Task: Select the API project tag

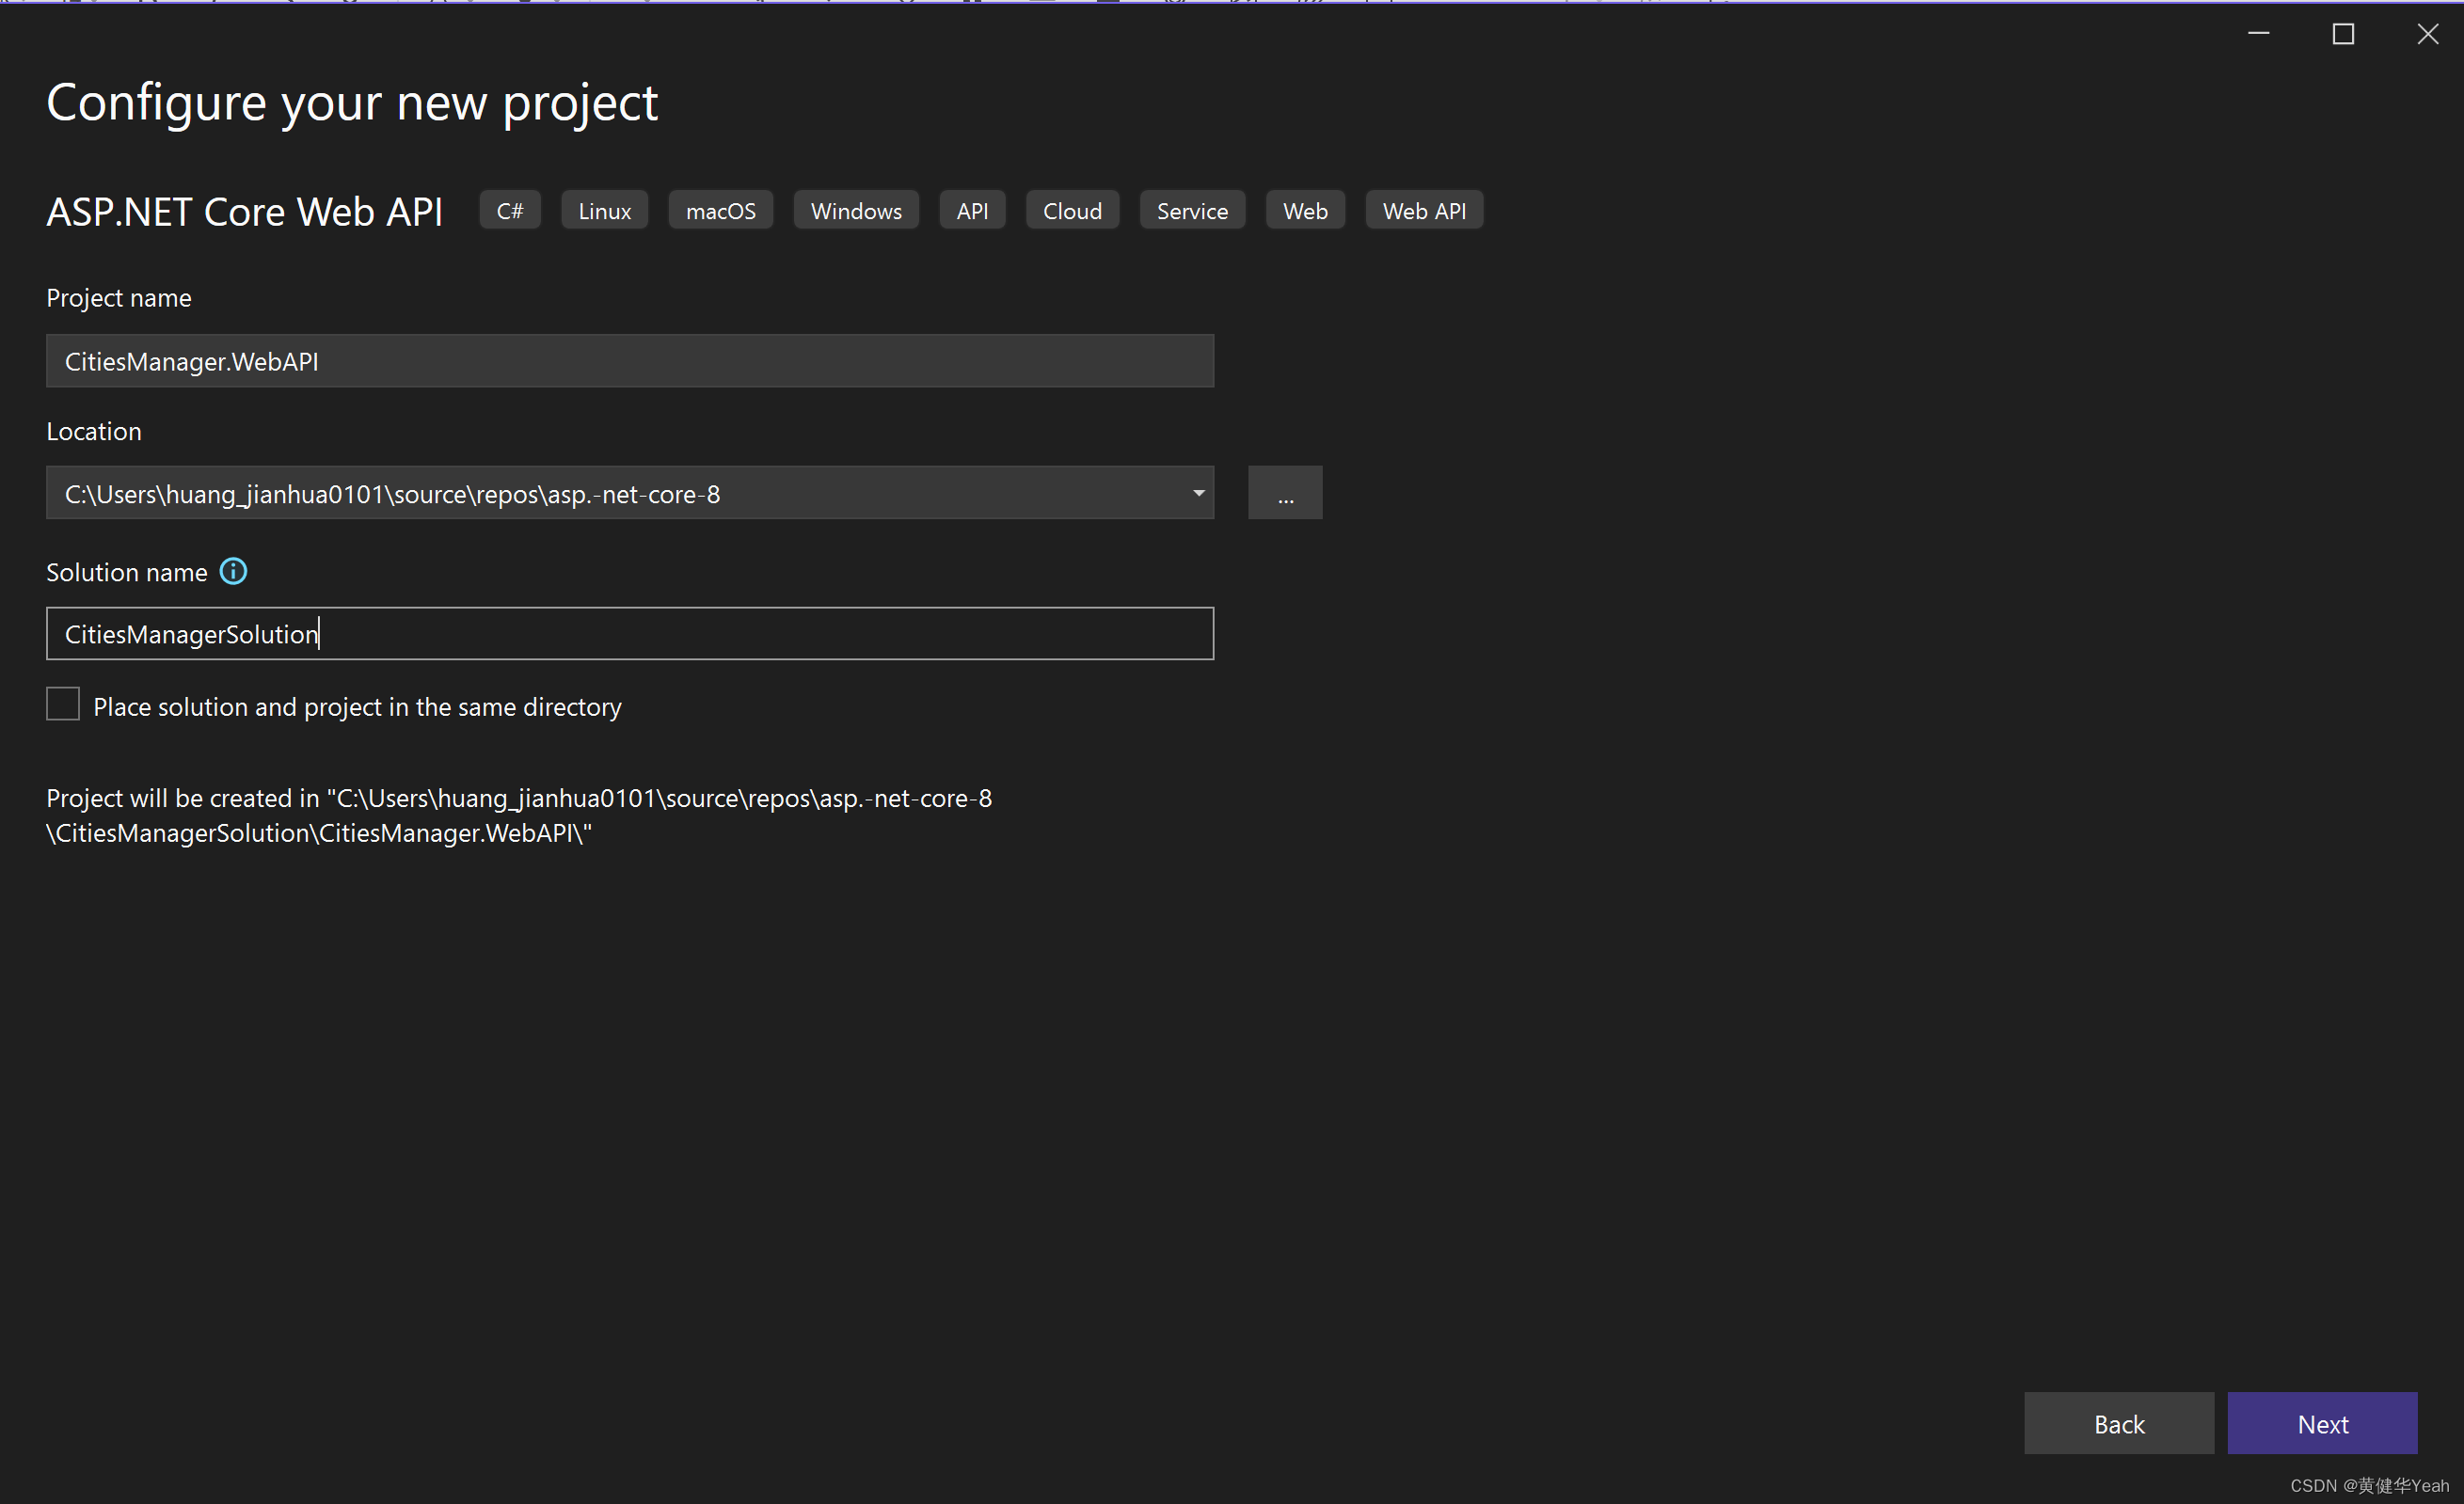Action: pyautogui.click(x=972, y=210)
